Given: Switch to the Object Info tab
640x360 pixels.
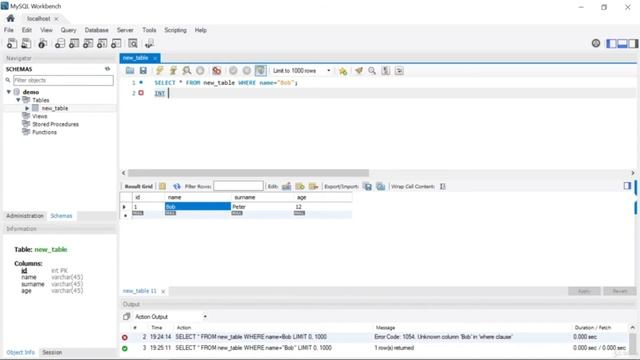Looking at the screenshot, I should [20, 352].
